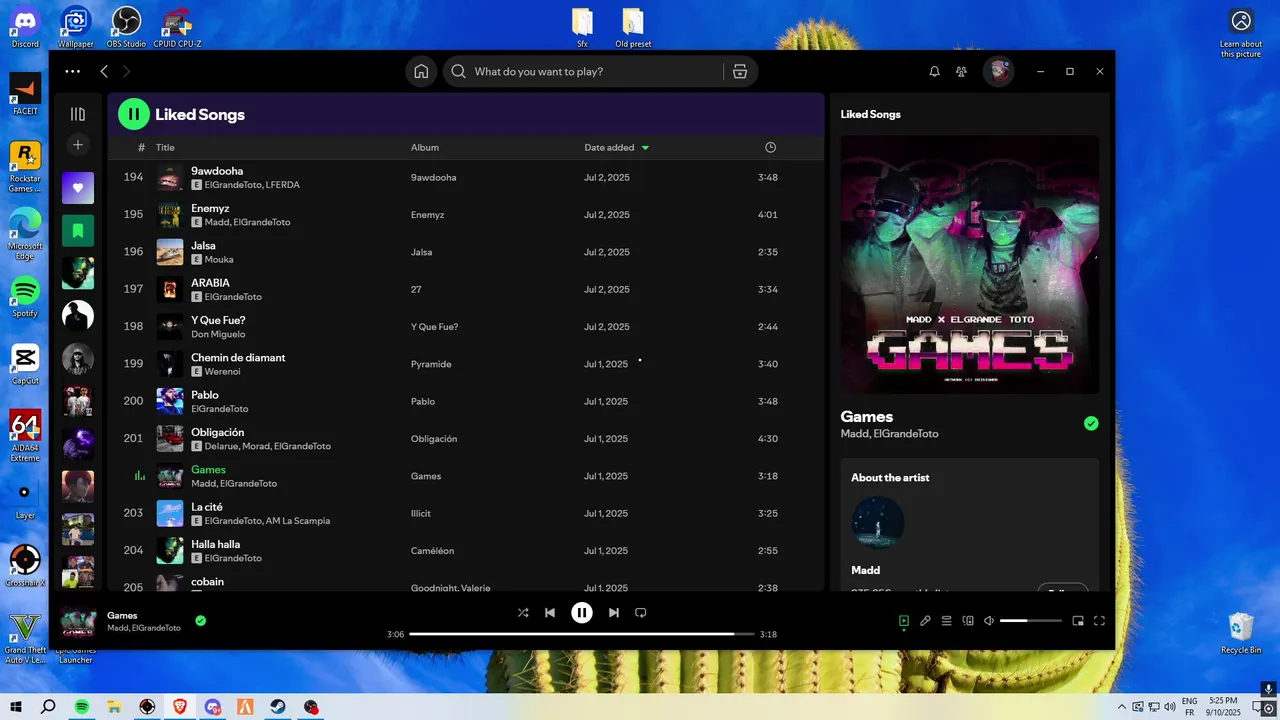Select the track Pablo
This screenshot has height=720, width=1280.
pyautogui.click(x=466, y=401)
